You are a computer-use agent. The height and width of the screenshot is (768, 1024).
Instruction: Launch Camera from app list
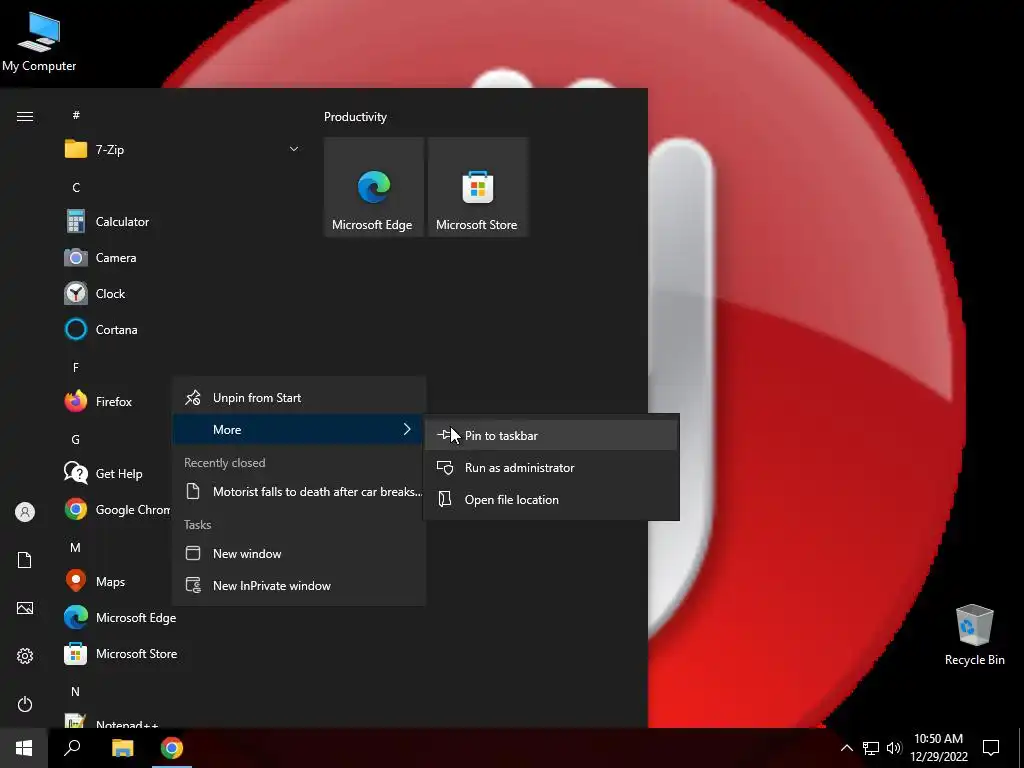pos(181,258)
